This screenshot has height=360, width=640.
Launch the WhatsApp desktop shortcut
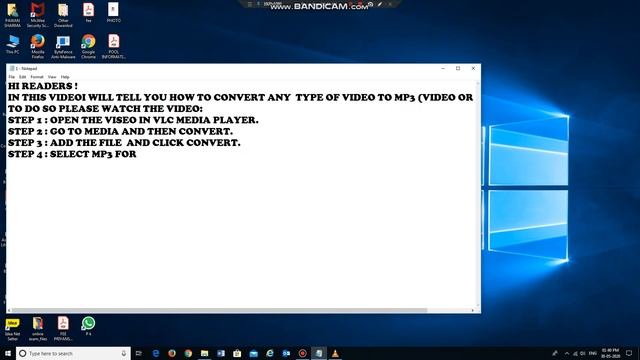[88, 326]
